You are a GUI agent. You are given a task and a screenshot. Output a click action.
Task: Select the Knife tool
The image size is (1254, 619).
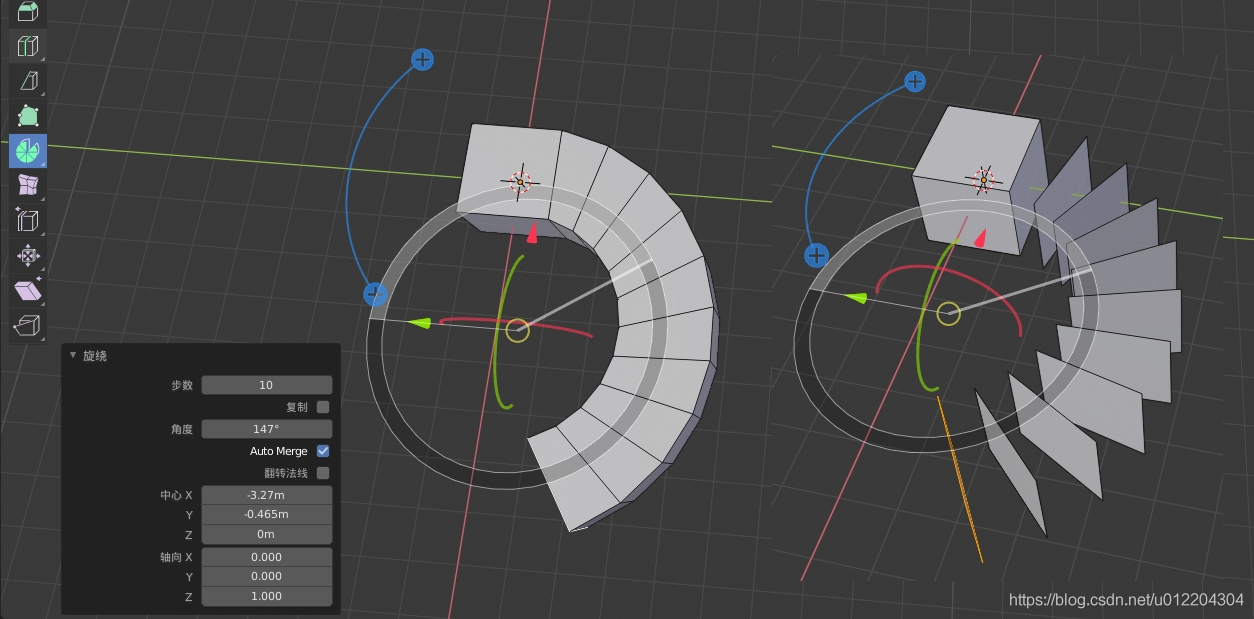tap(28, 80)
